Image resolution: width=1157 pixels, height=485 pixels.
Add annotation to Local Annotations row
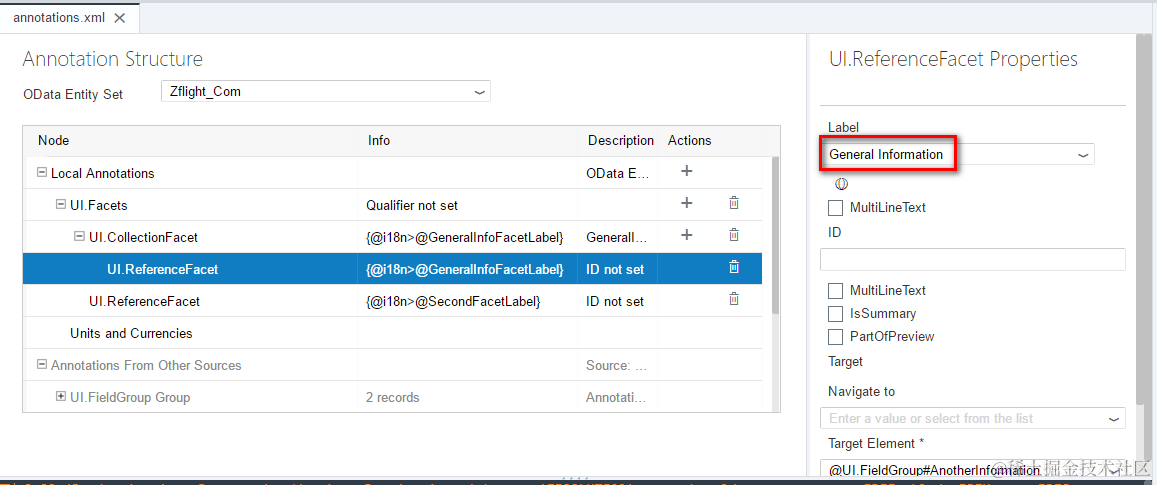(x=686, y=171)
